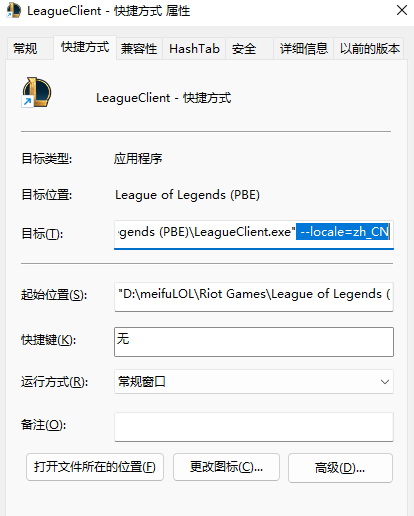Switch to 以前的版本 tab
Viewport: 414px width, 516px height.
369,49
